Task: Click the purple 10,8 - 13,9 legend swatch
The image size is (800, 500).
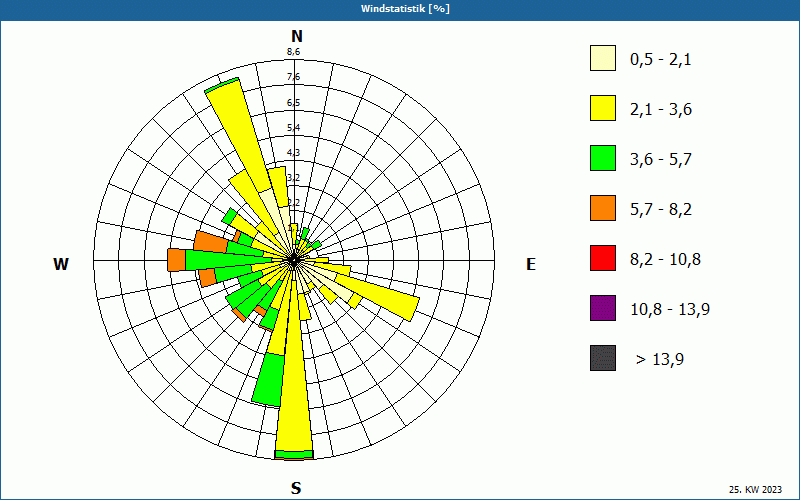Action: click(x=603, y=308)
